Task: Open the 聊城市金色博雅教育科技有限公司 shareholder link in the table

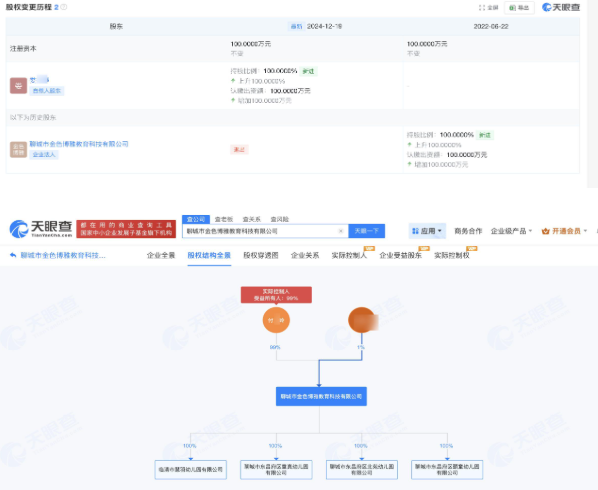Action: click(x=79, y=144)
